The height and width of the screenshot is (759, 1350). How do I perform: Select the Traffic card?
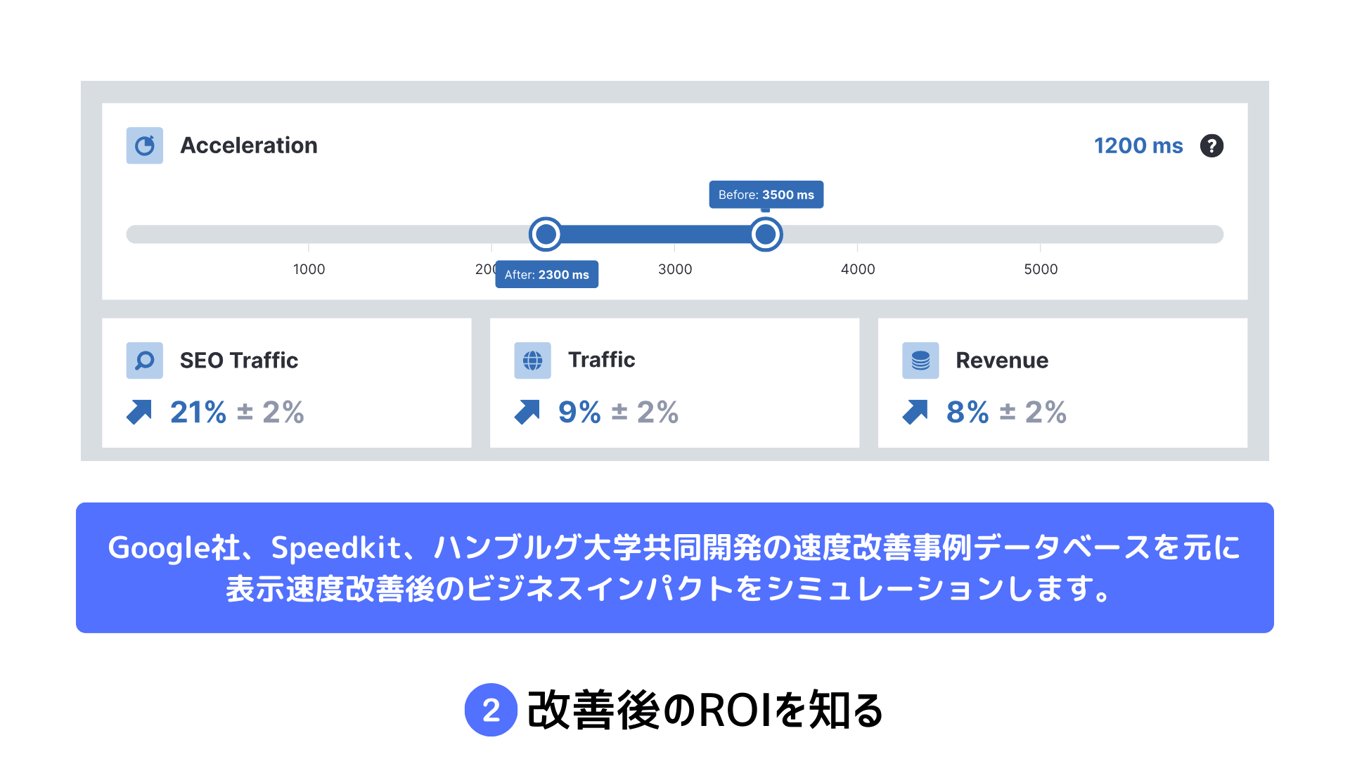point(674,382)
